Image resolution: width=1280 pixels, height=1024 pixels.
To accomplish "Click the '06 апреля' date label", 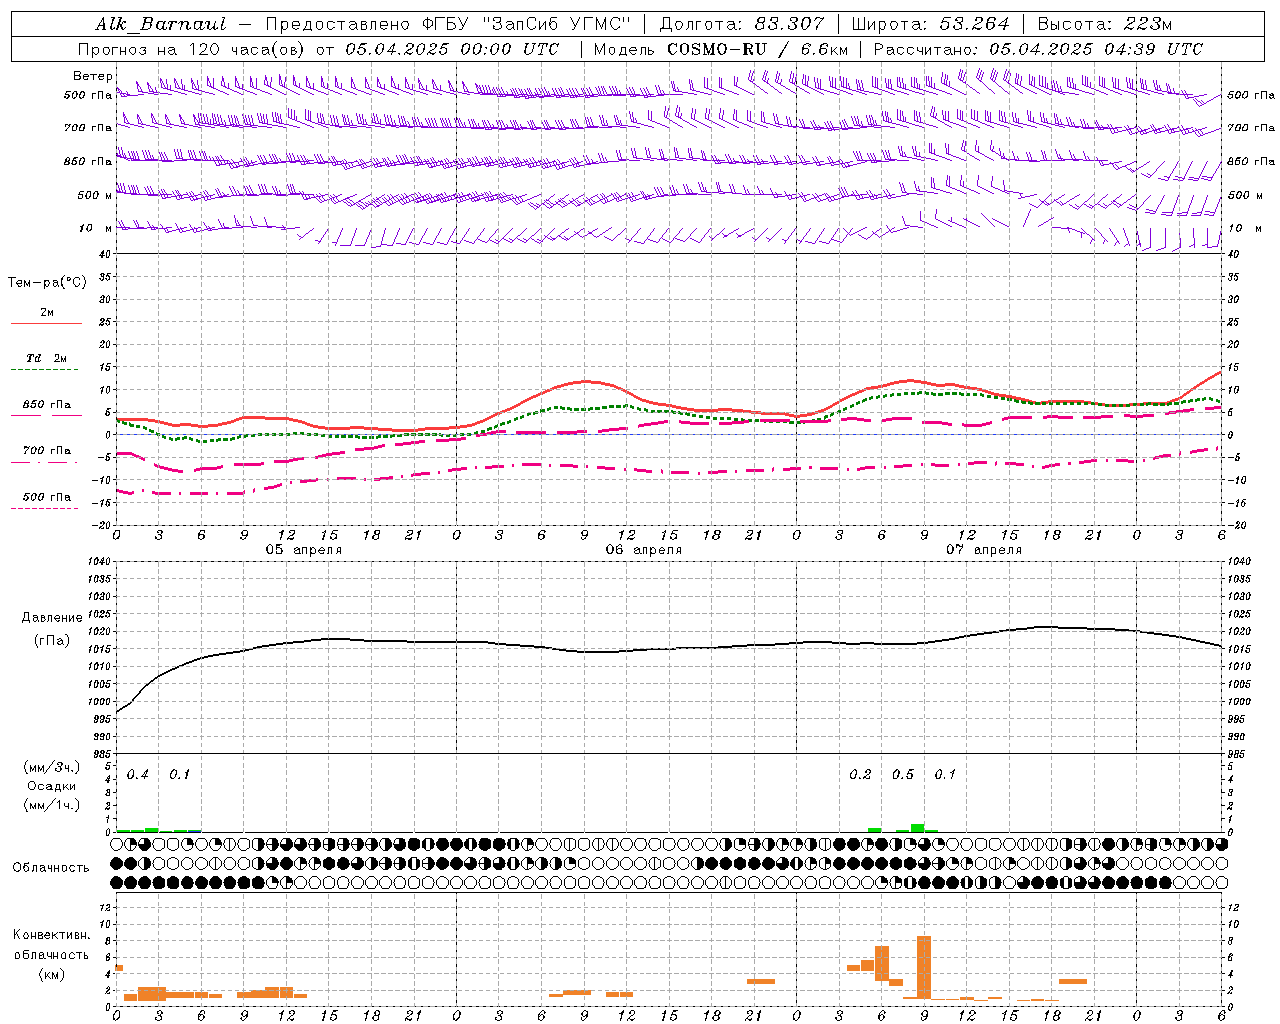I will pos(644,550).
